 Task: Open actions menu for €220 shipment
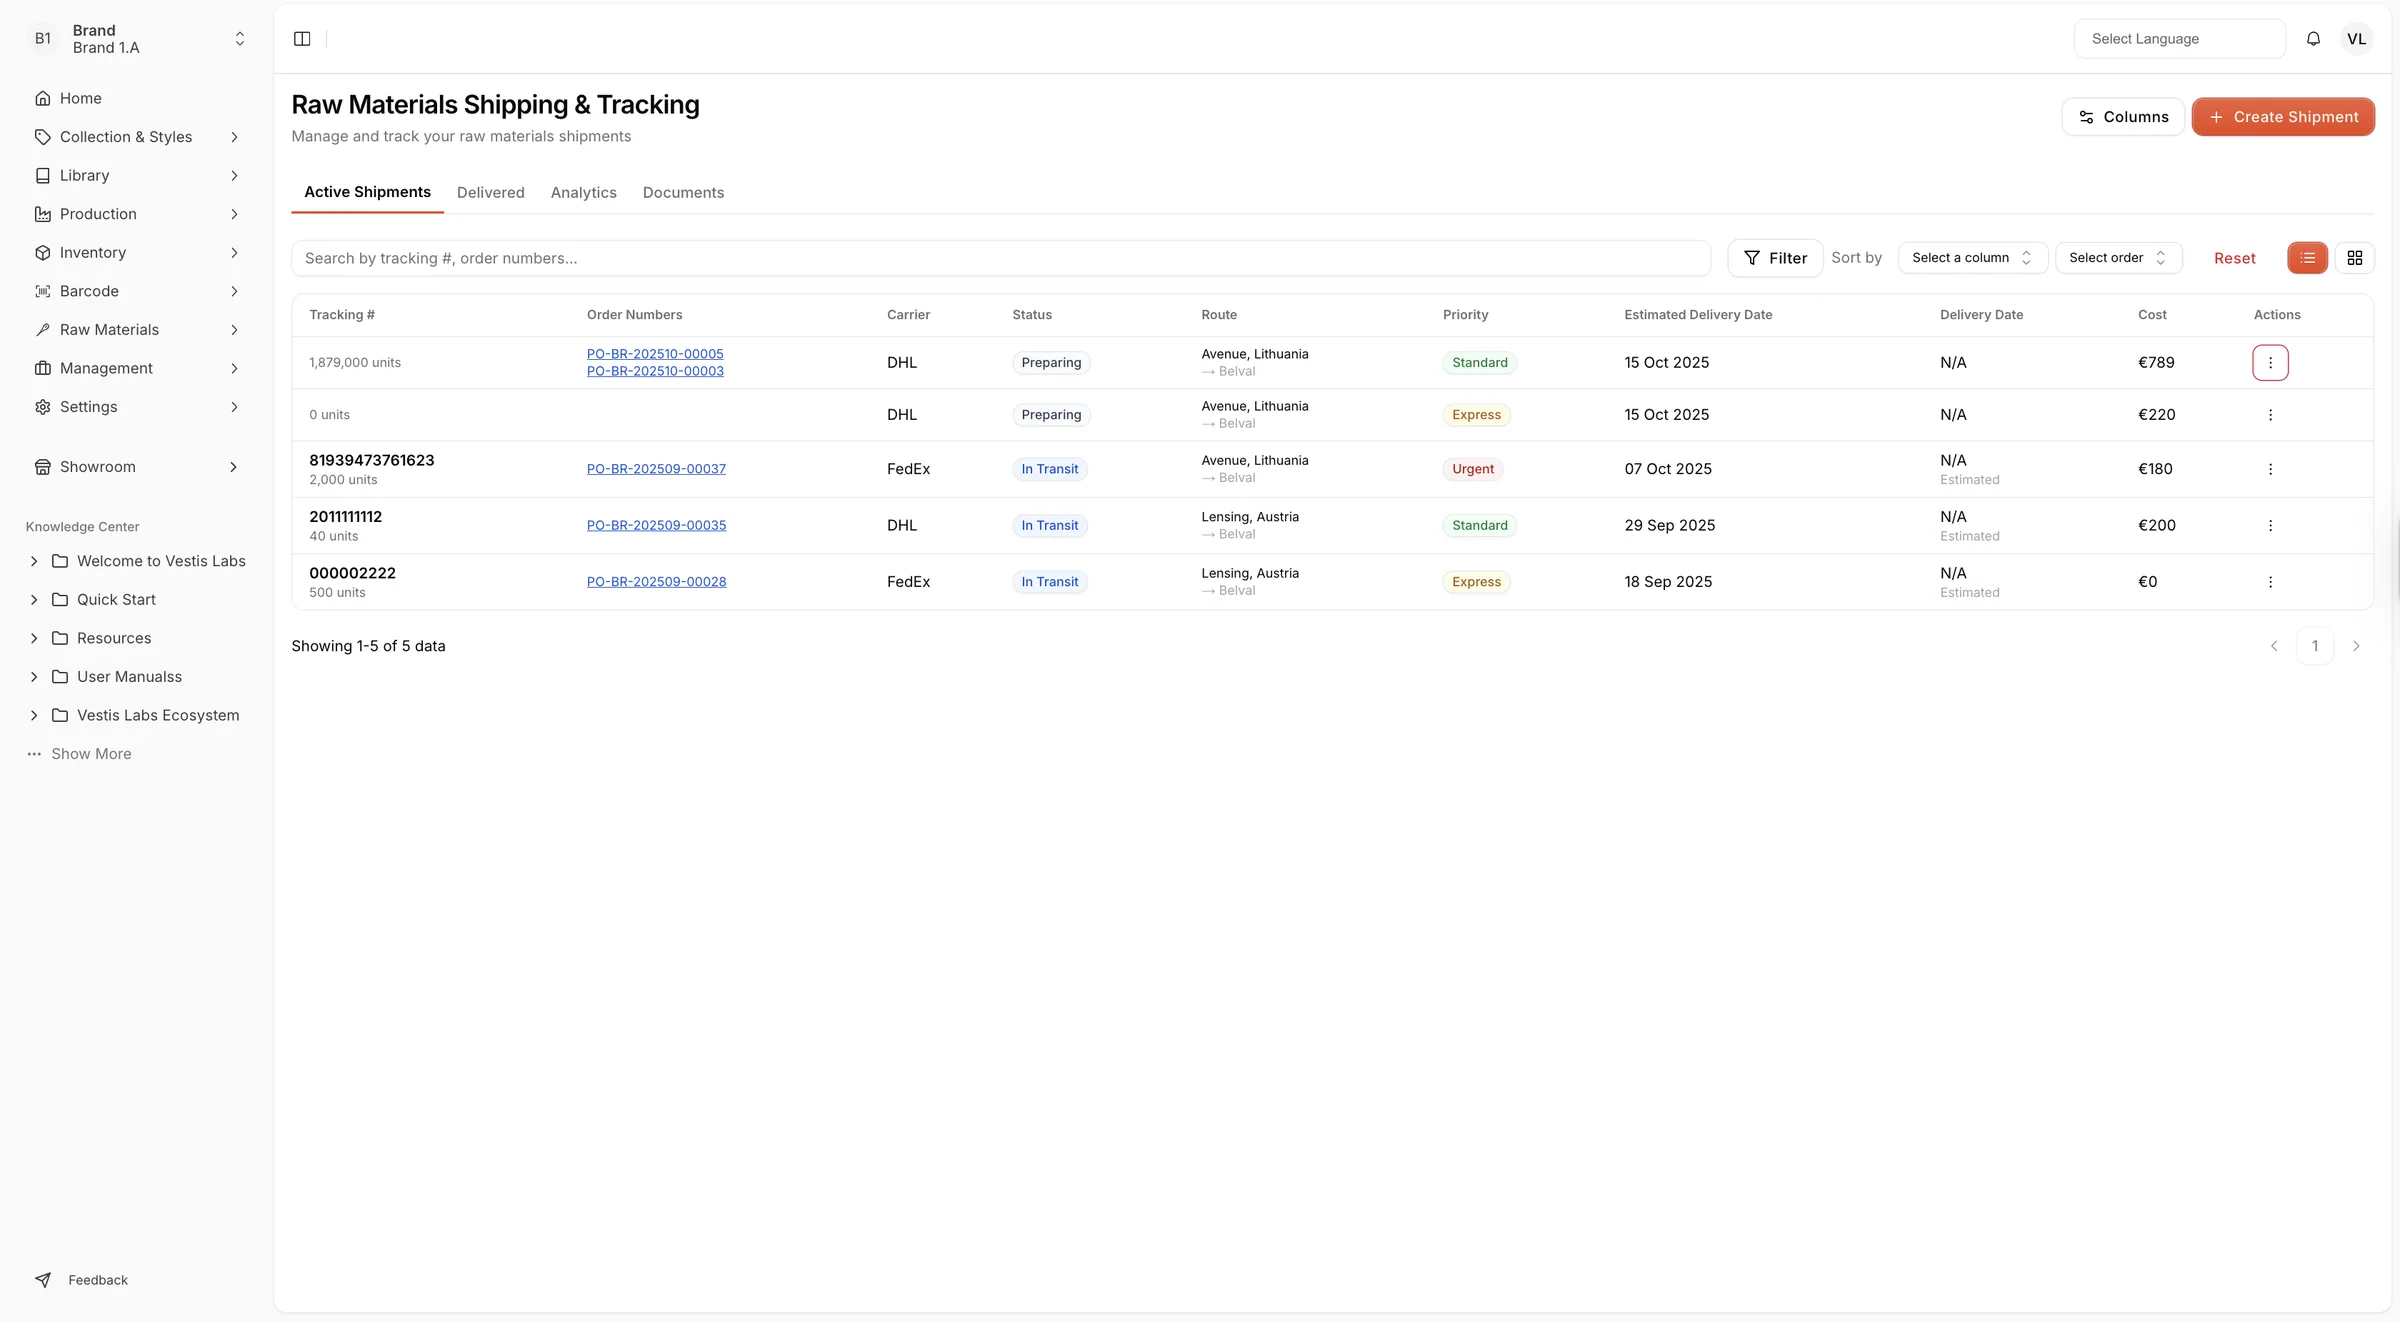coord(2270,415)
